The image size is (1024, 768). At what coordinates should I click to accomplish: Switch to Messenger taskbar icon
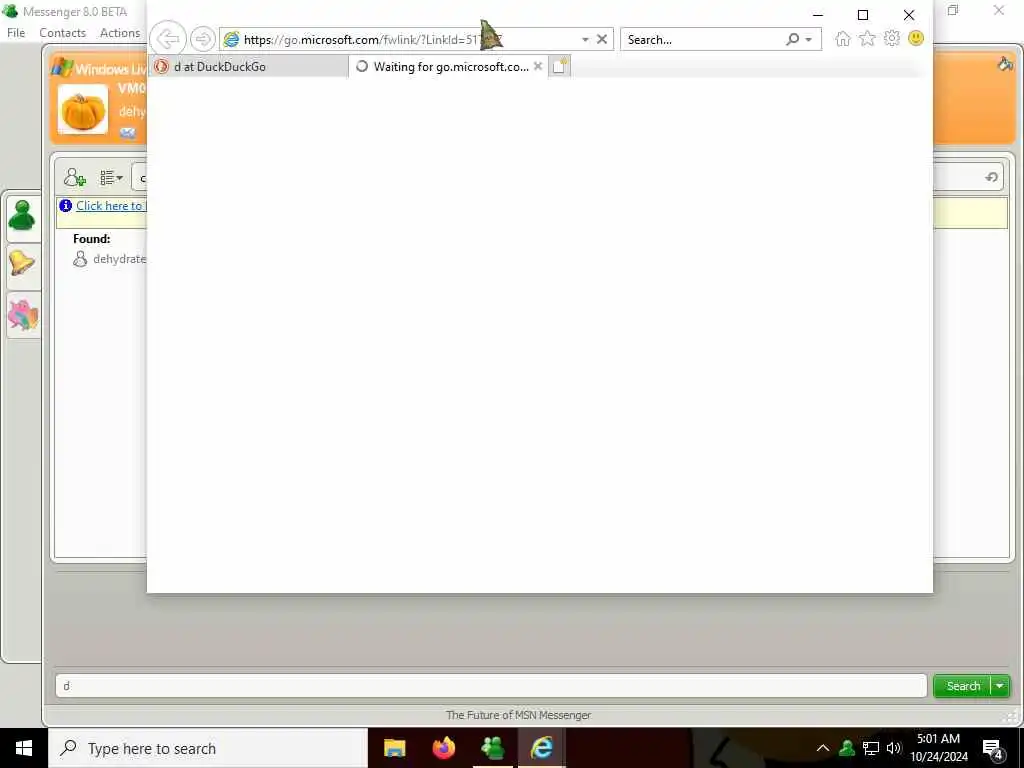(492, 748)
